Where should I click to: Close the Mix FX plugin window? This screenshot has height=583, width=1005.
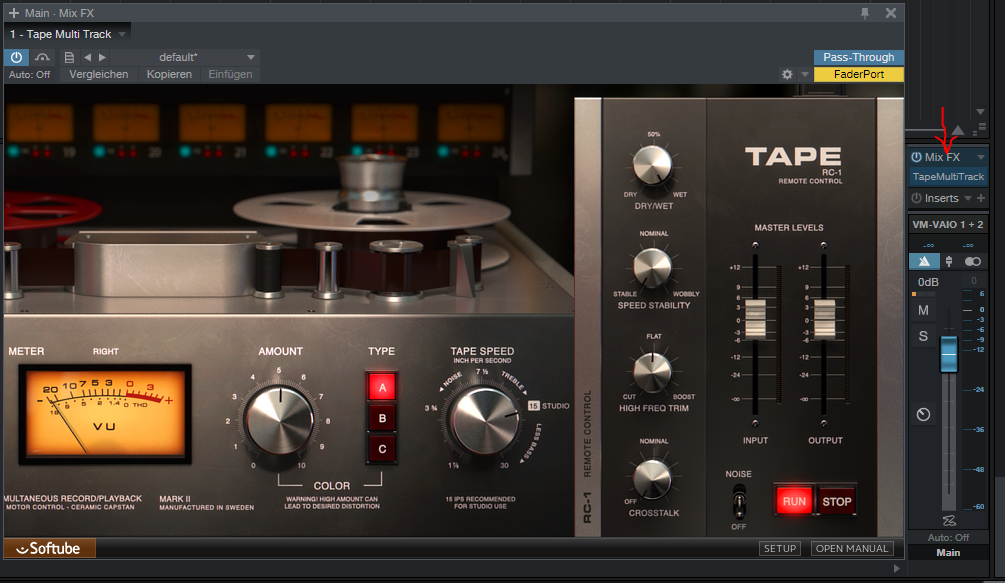(x=890, y=13)
